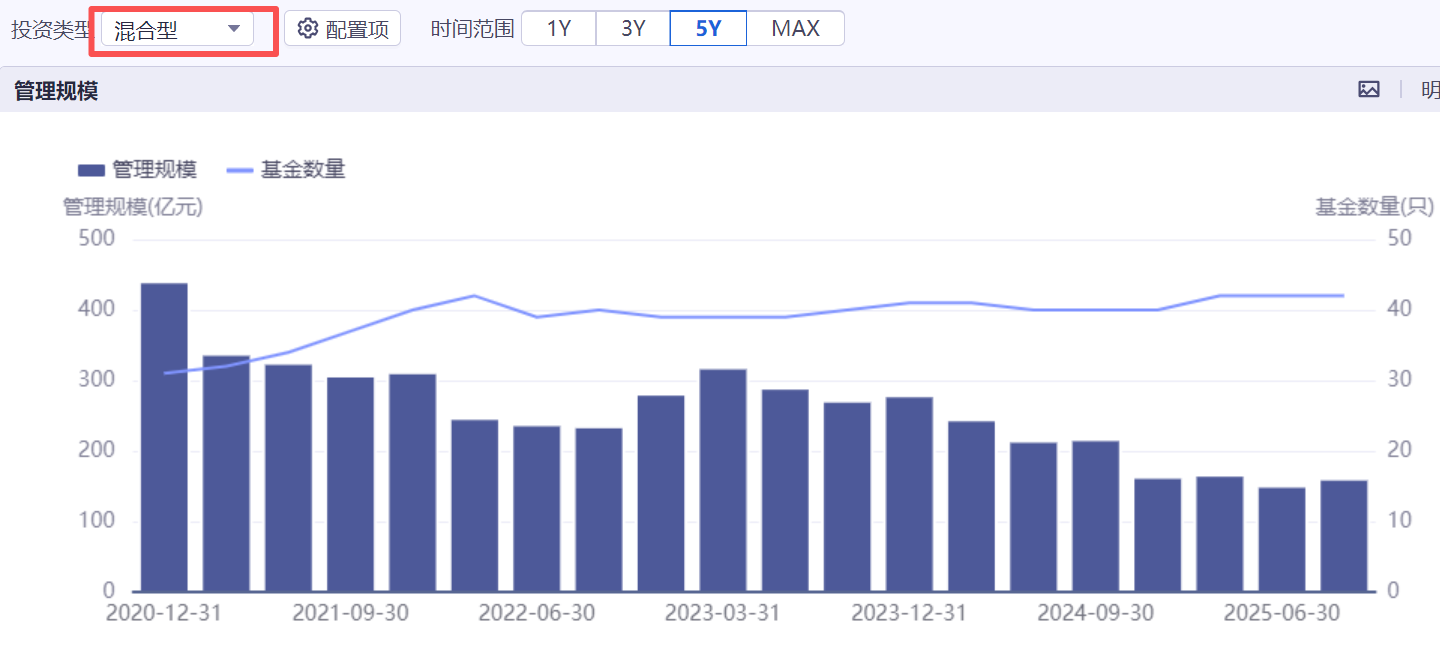Viewport: 1440px width, 651px height.
Task: Select the 2023-03-31 management scale bar
Action: coord(723,480)
